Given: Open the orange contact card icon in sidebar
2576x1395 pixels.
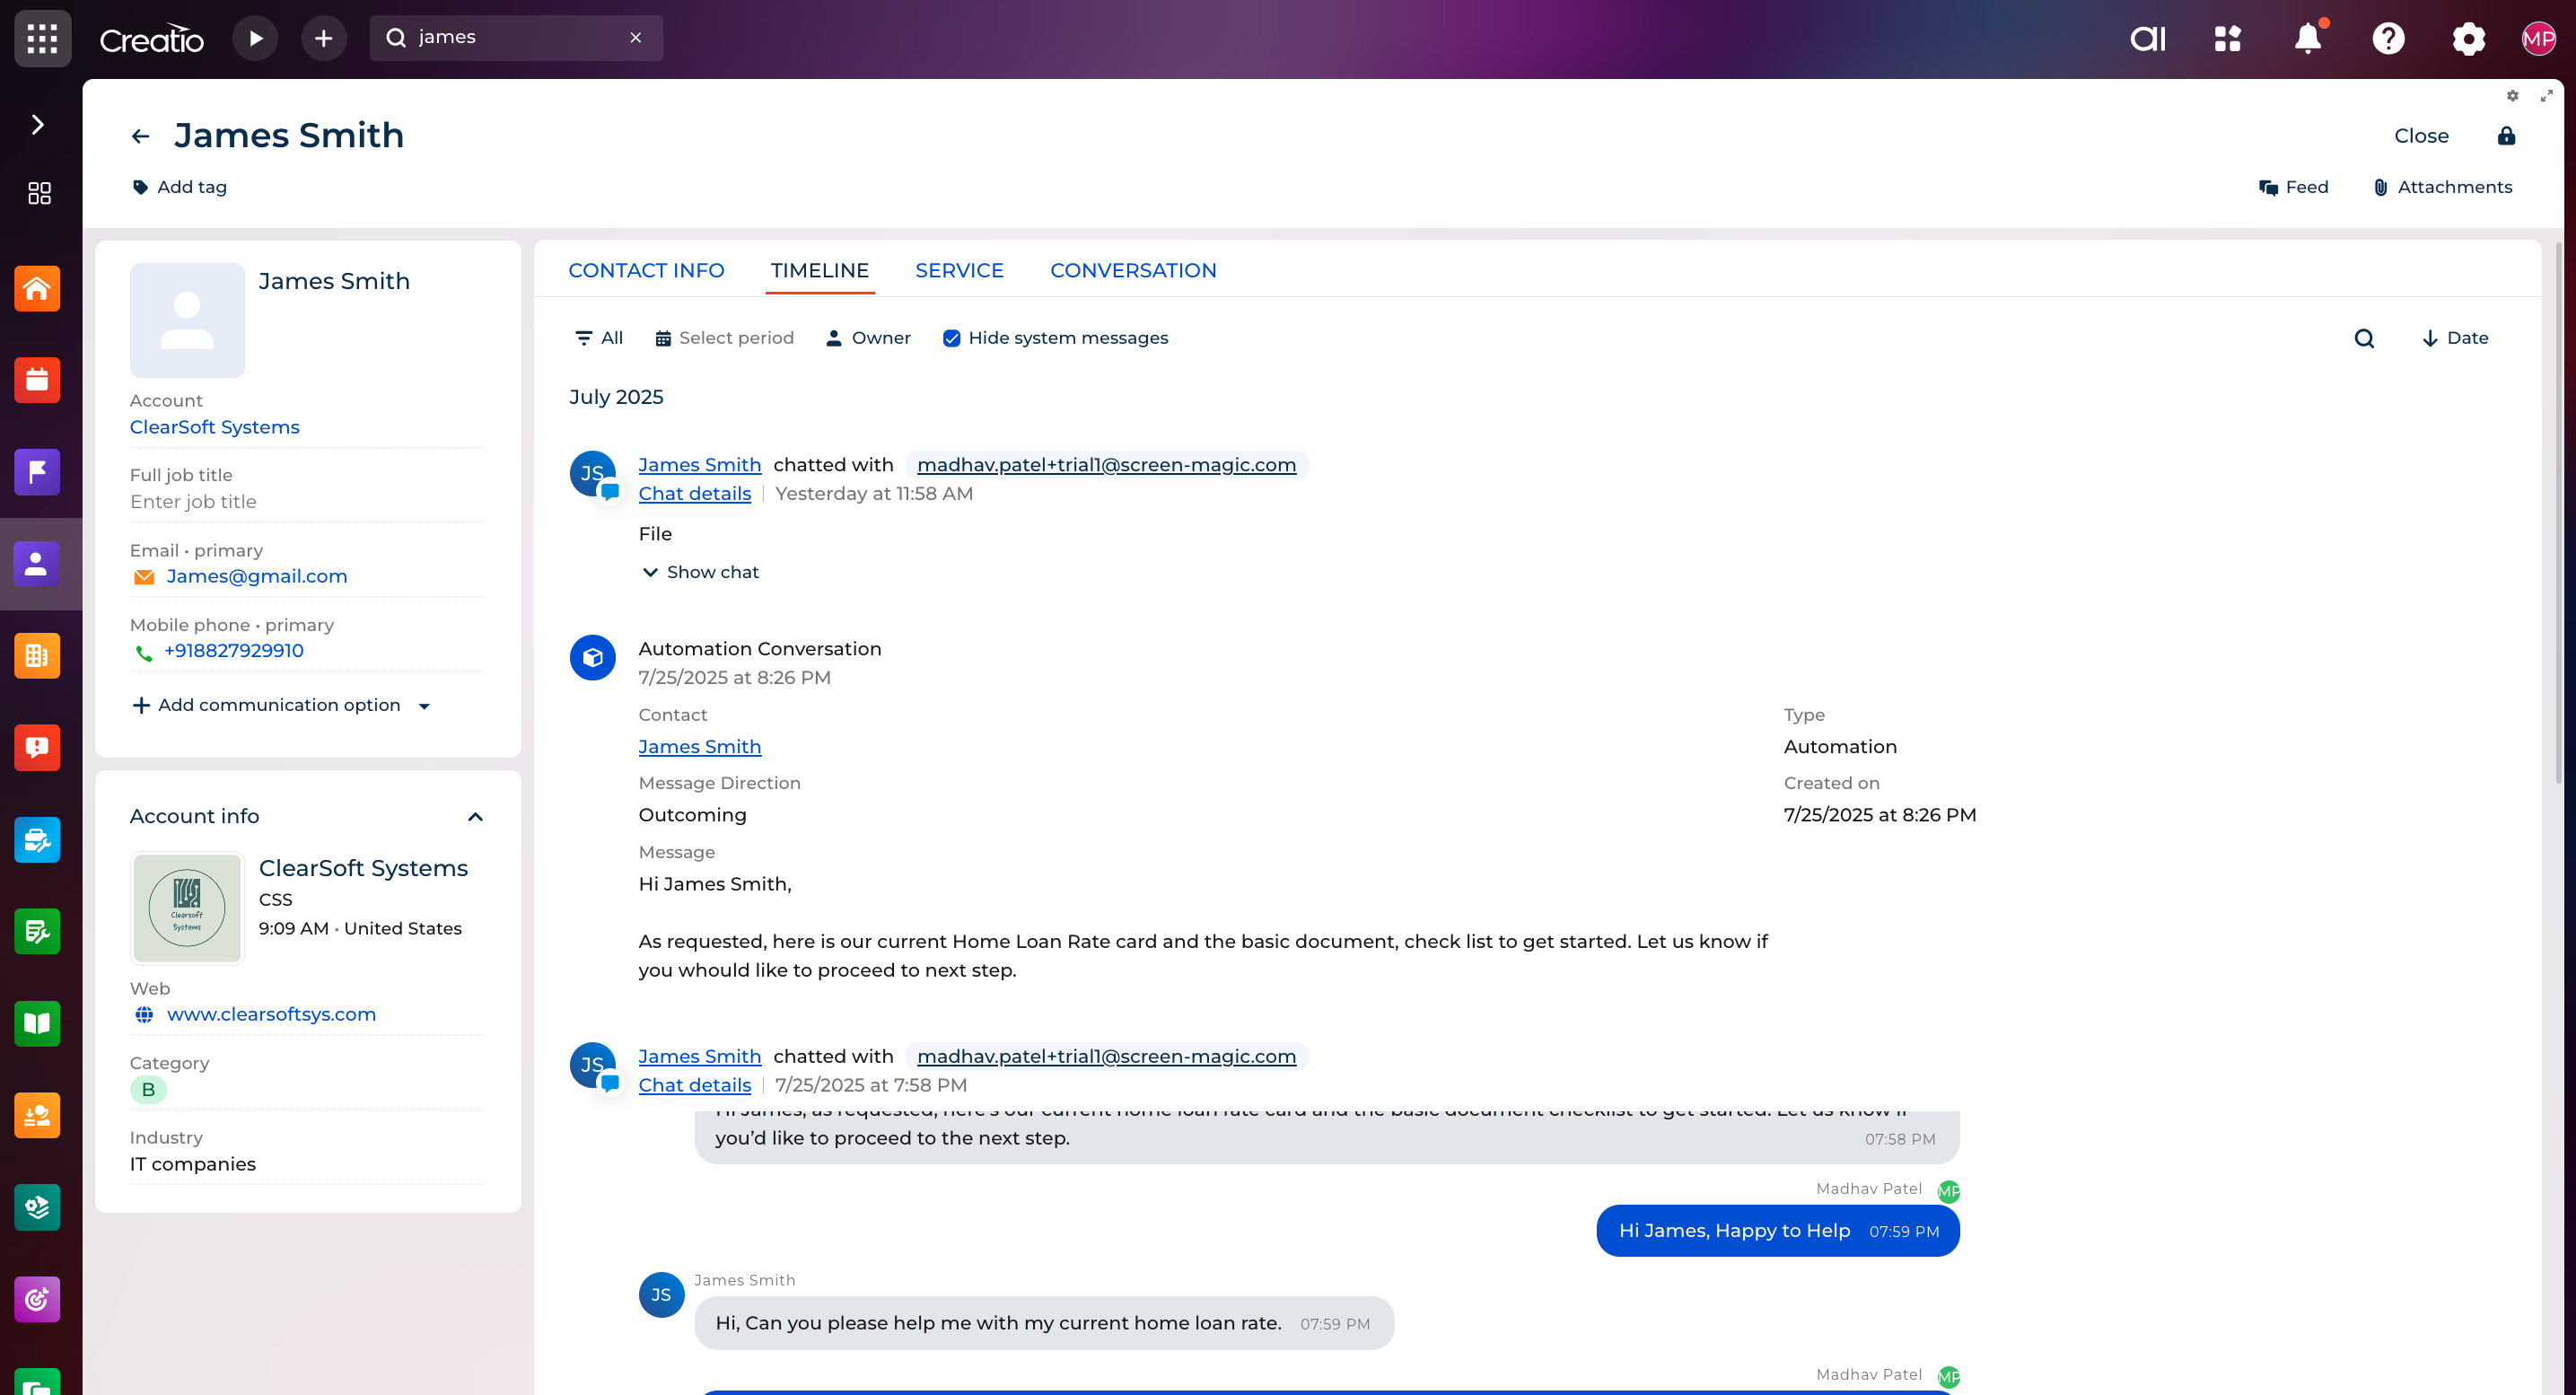Looking at the screenshot, I should click(37, 1116).
